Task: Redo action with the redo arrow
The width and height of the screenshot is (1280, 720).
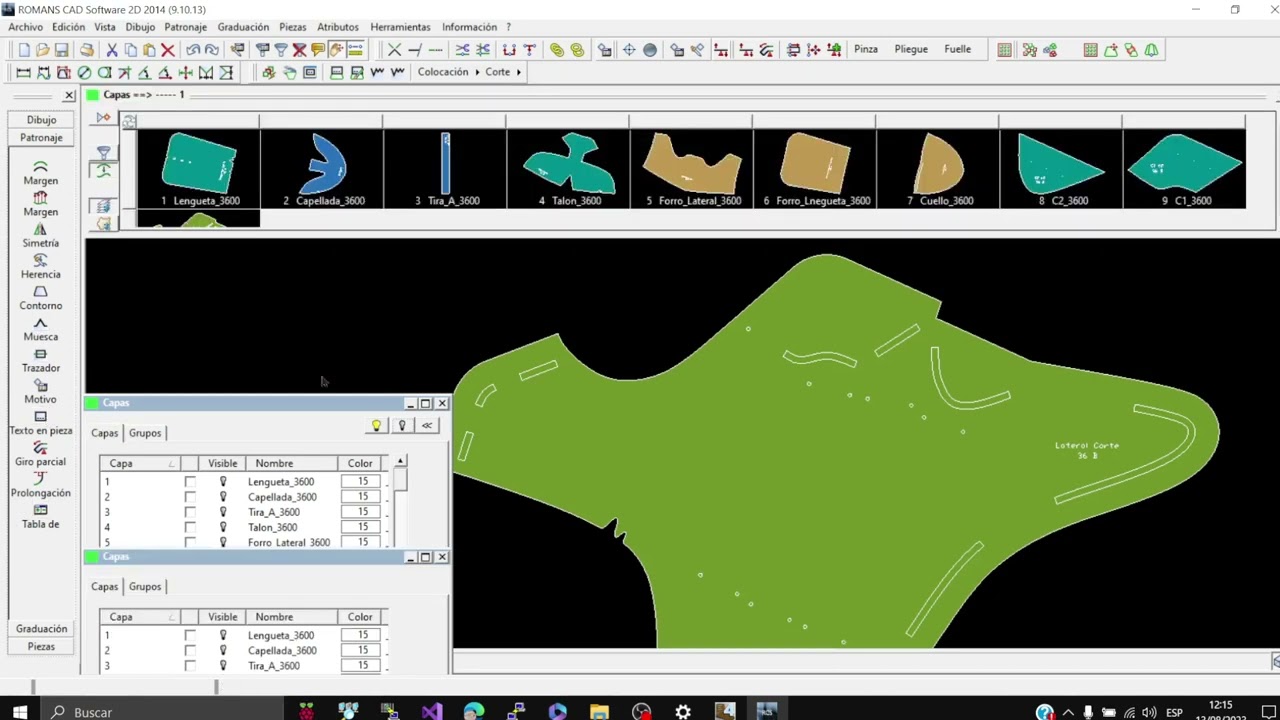Action: [212, 50]
